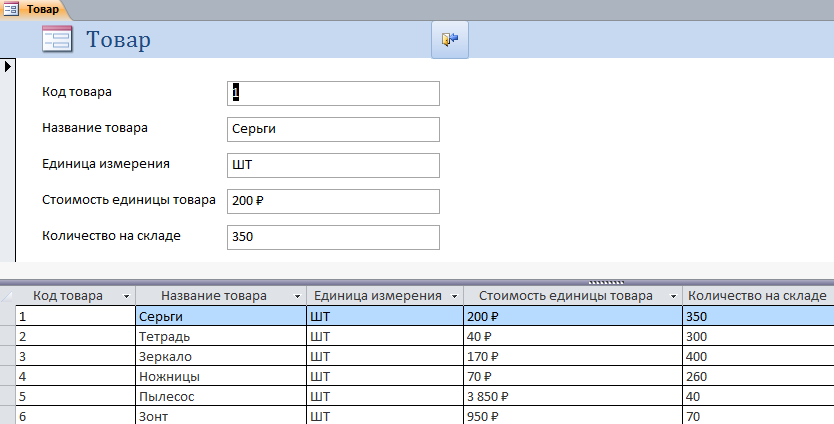Click the Единица измерения field with ШТ
This screenshot has width=834, height=424.
point(333,165)
